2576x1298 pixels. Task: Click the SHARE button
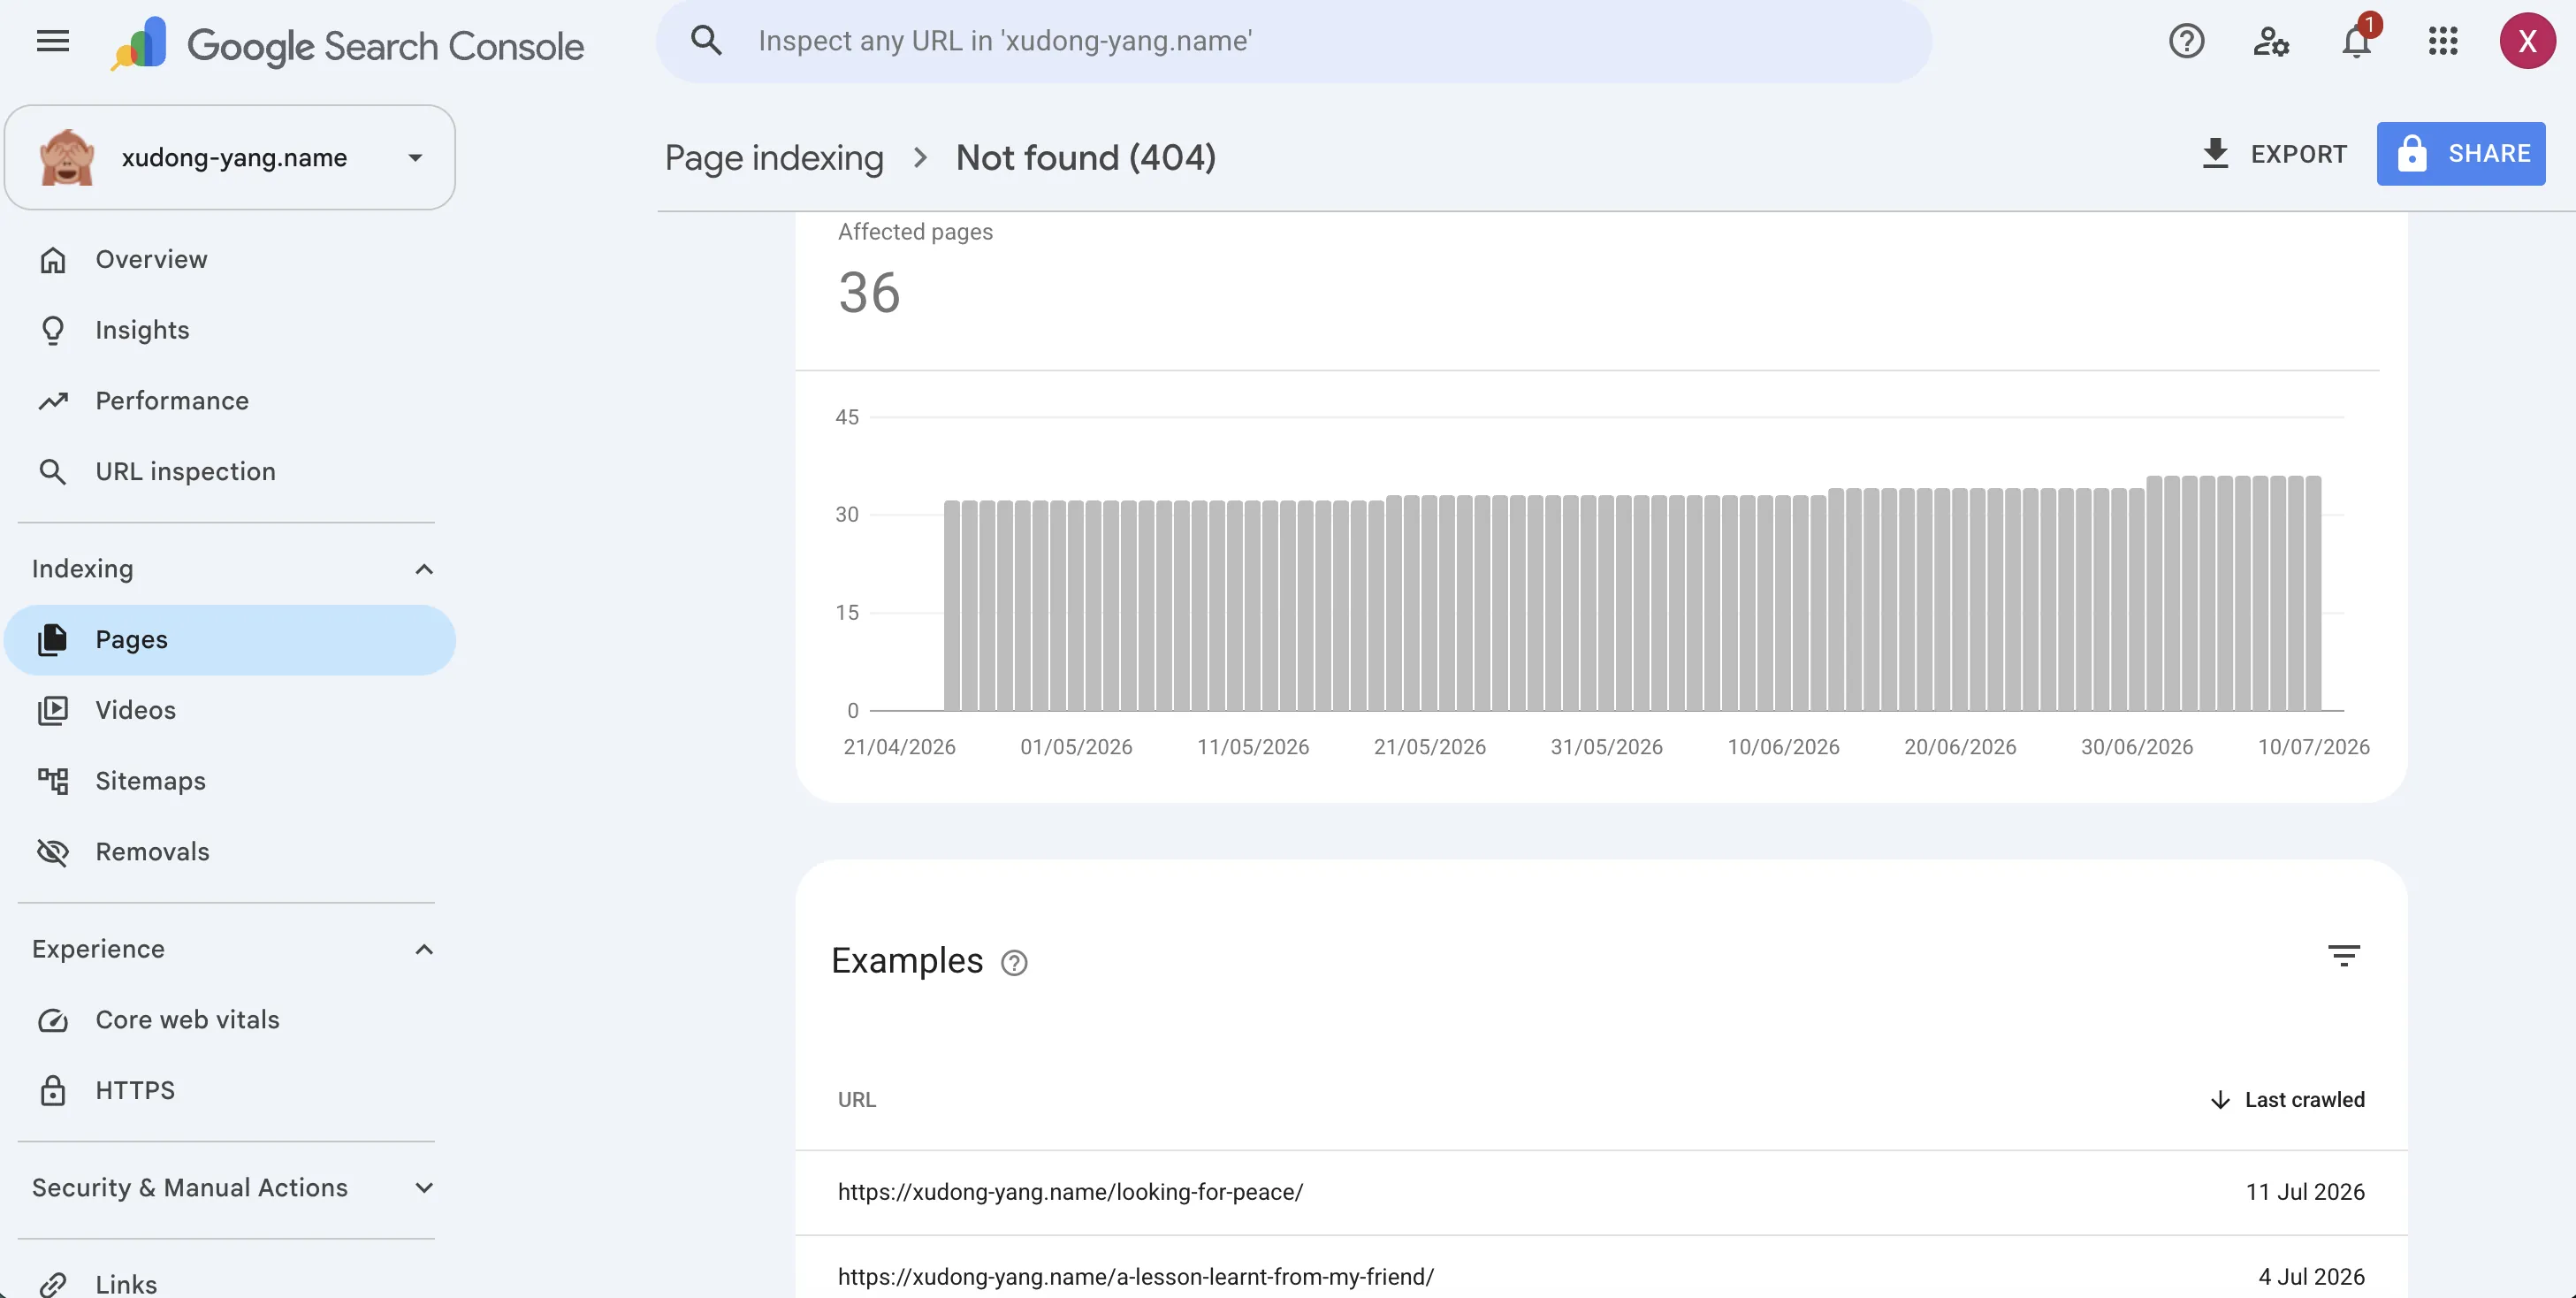pyautogui.click(x=2461, y=154)
